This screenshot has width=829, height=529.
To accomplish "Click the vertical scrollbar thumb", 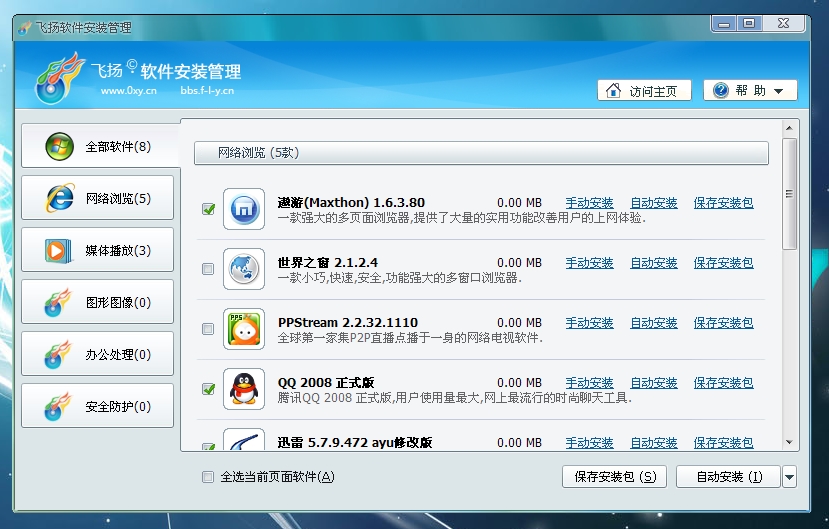I will 789,194.
